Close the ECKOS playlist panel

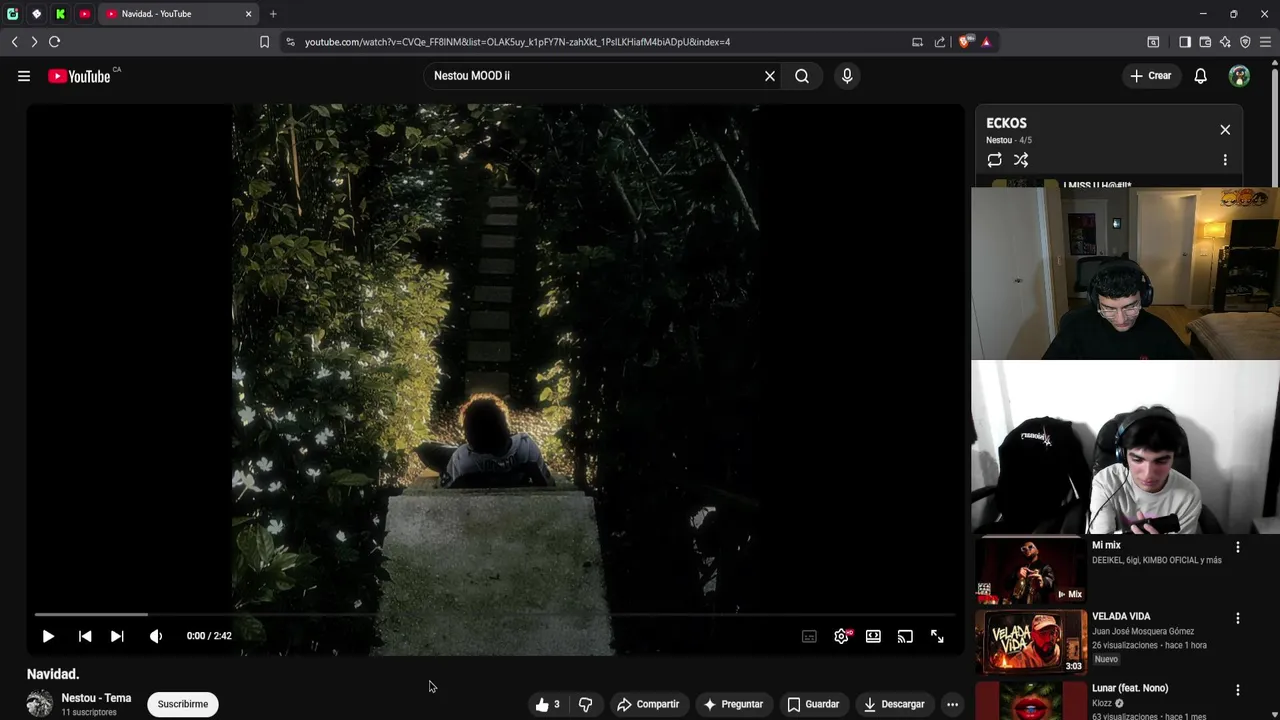click(x=1225, y=130)
